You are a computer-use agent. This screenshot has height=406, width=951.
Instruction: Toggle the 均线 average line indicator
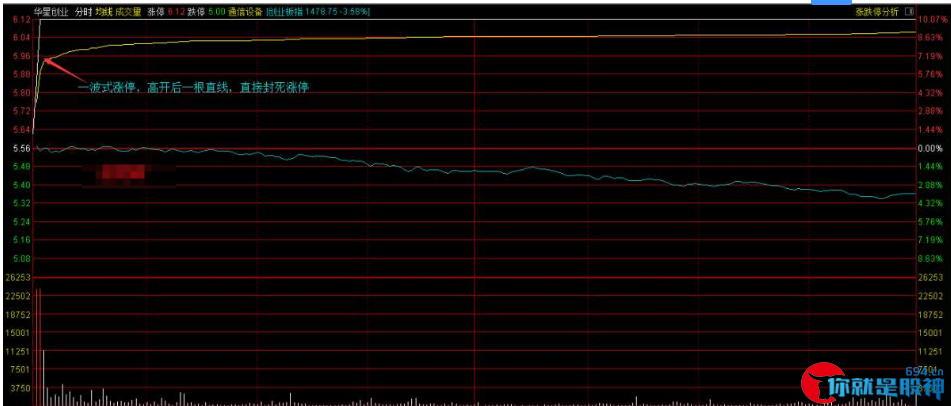tap(104, 12)
